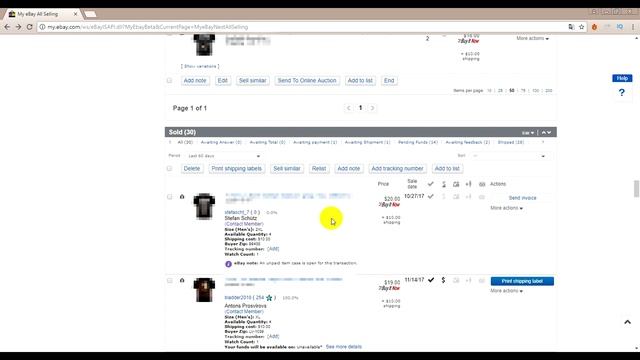Select My eBay All Selling browser tab

[x=42, y=14]
